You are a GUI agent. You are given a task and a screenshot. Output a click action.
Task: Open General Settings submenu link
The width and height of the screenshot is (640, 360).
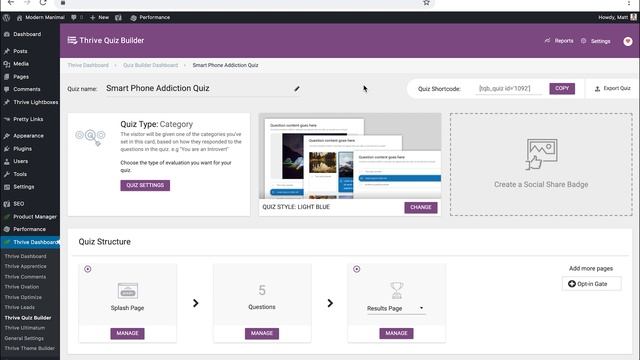pos(24,338)
